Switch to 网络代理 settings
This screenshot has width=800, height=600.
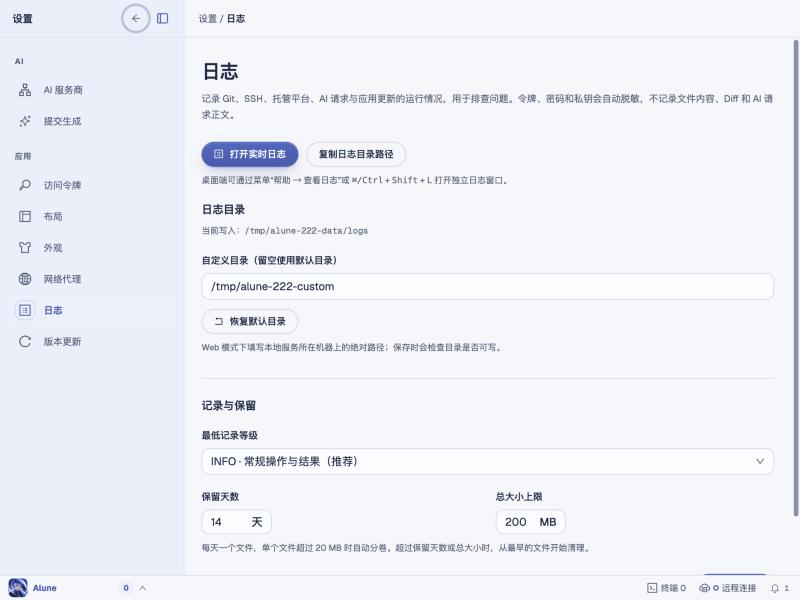pyautogui.click(x=92, y=279)
